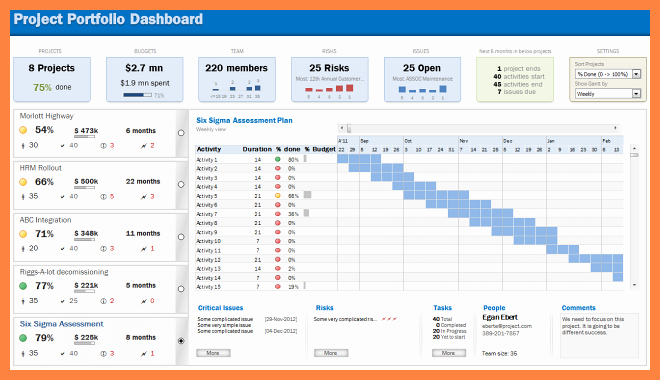Click the green status dot for Riggs-A-lot decomissioning
The height and width of the screenshot is (380, 660).
coord(23,286)
